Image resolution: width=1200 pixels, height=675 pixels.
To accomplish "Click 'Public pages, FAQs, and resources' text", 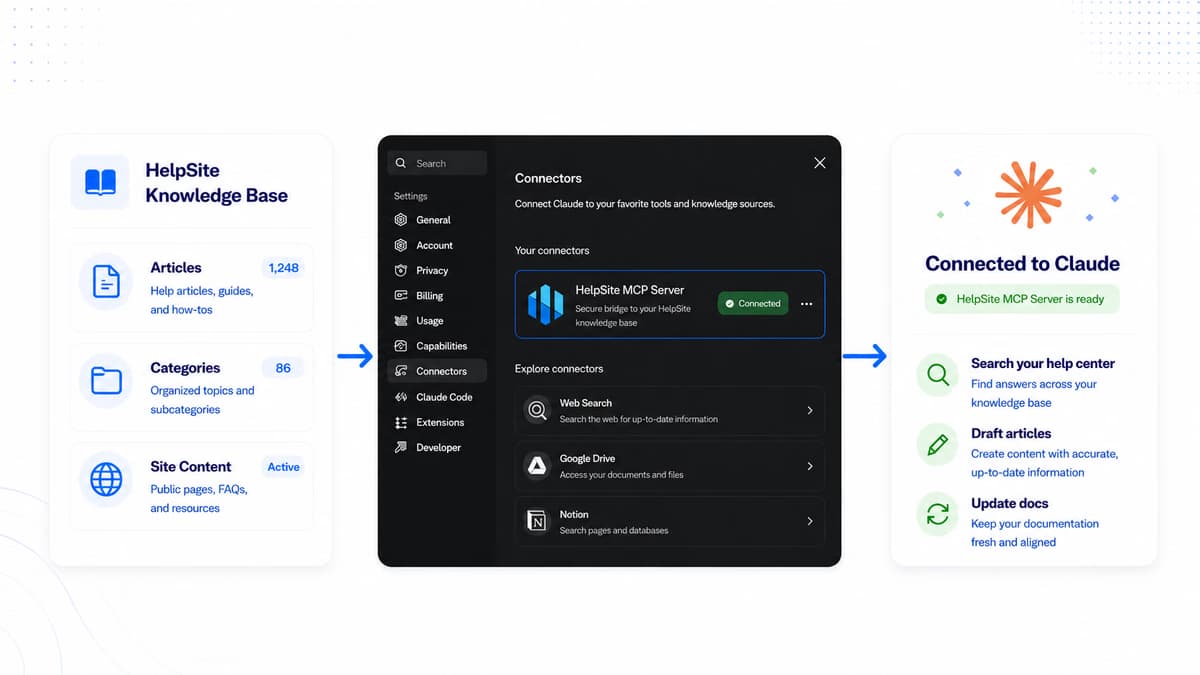I will (x=199, y=499).
